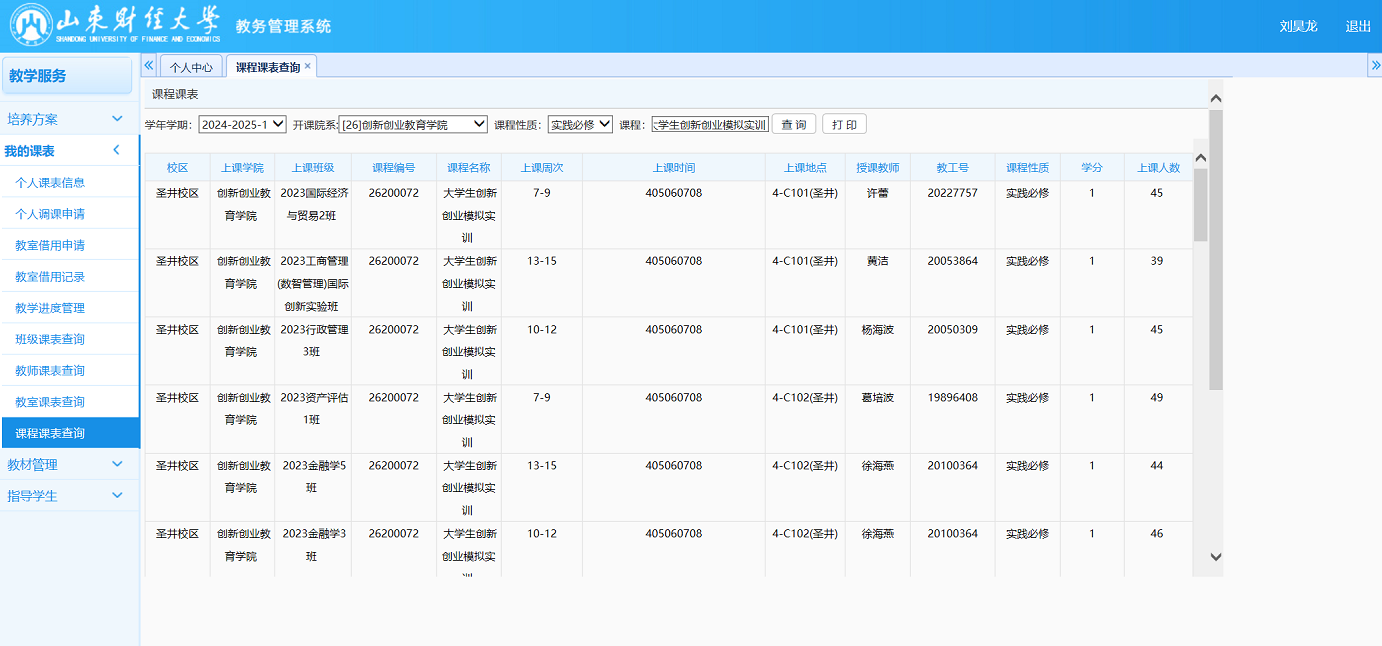Viewport: 1382px width, 646px height.
Task: Click the 查询 button
Action: (x=794, y=125)
